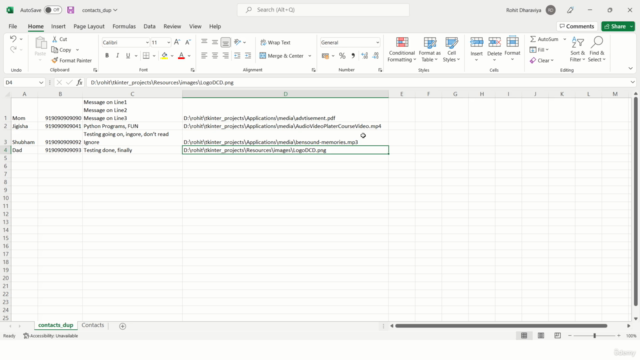Apply Italic formatting

pyautogui.click(x=118, y=56)
